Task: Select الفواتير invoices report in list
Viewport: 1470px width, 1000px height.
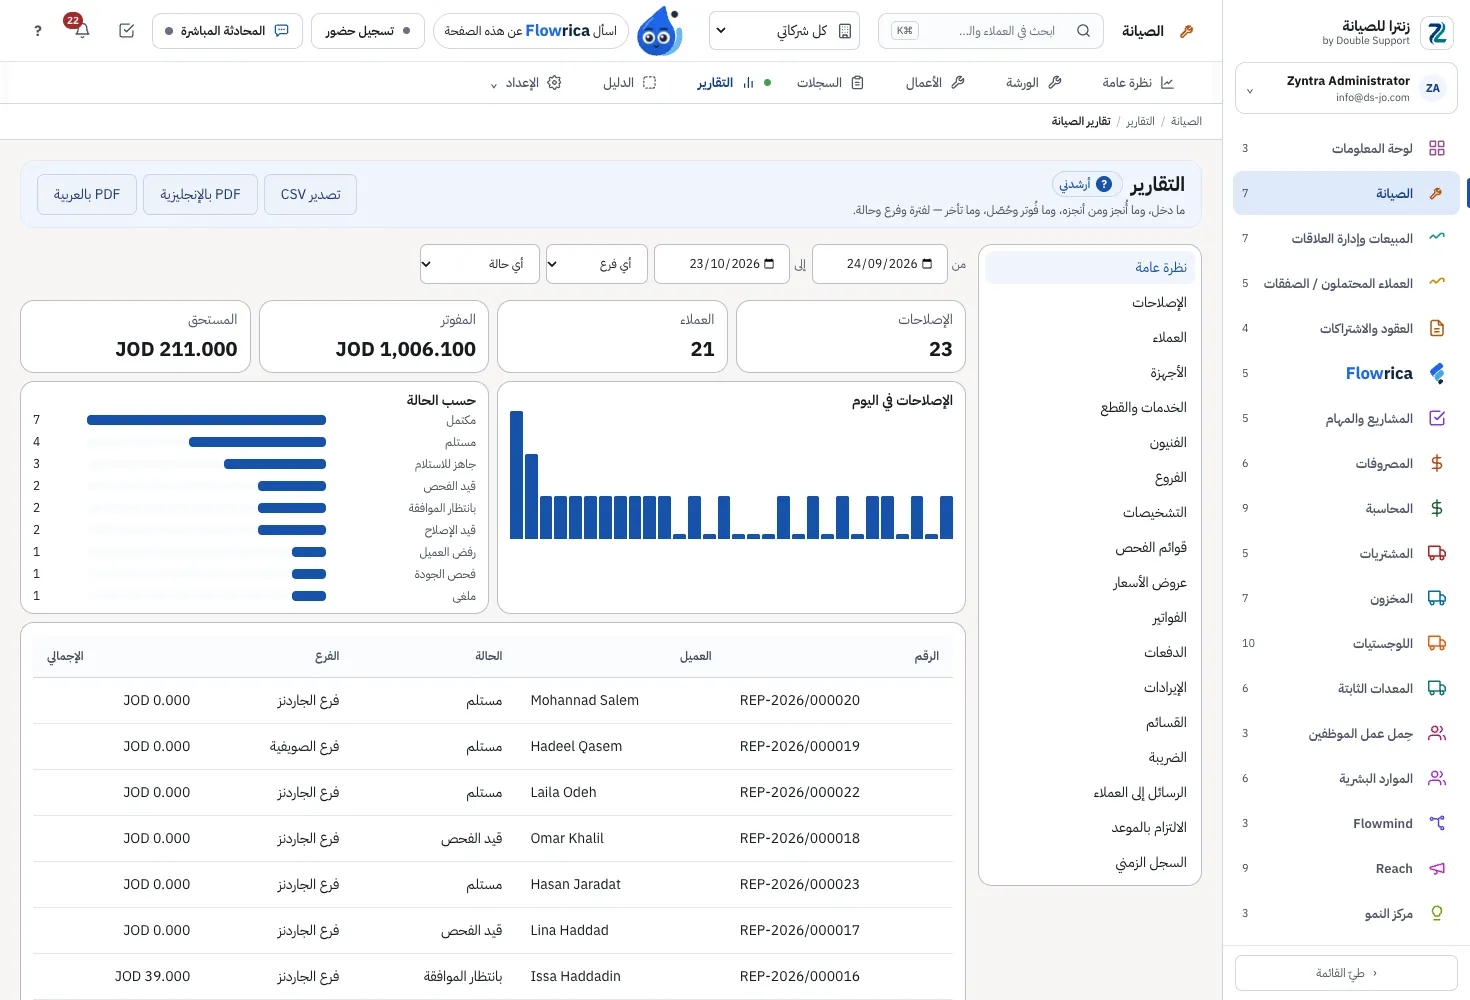Action: tap(1090, 618)
